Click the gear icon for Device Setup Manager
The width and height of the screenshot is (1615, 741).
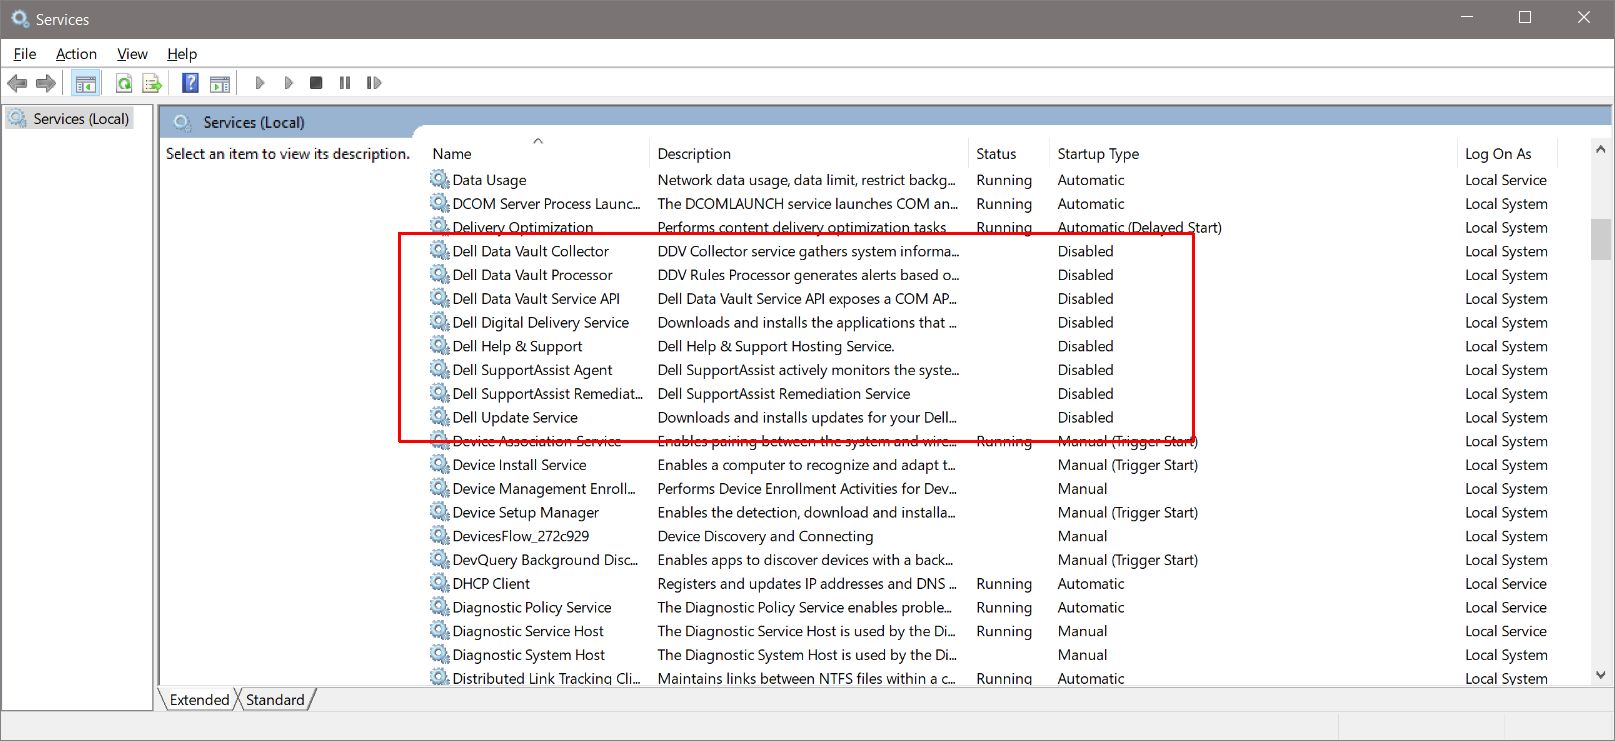[x=440, y=512]
